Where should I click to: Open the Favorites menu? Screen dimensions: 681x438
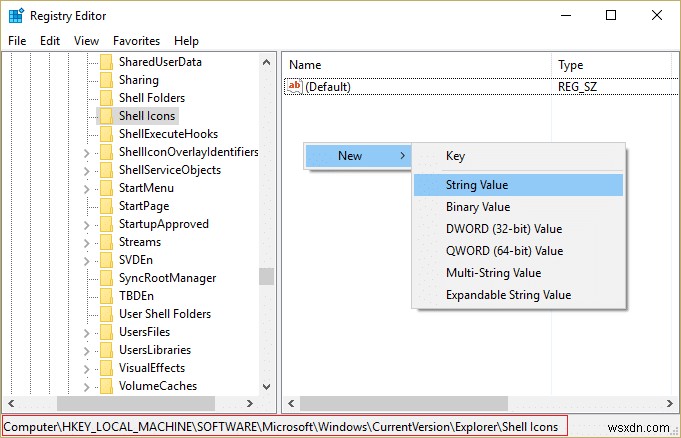tap(136, 41)
